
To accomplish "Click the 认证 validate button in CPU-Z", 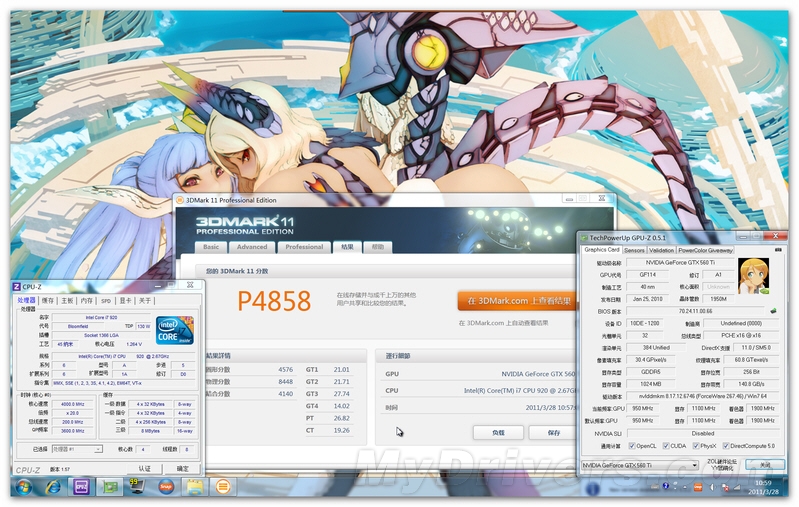I will (x=144, y=468).
